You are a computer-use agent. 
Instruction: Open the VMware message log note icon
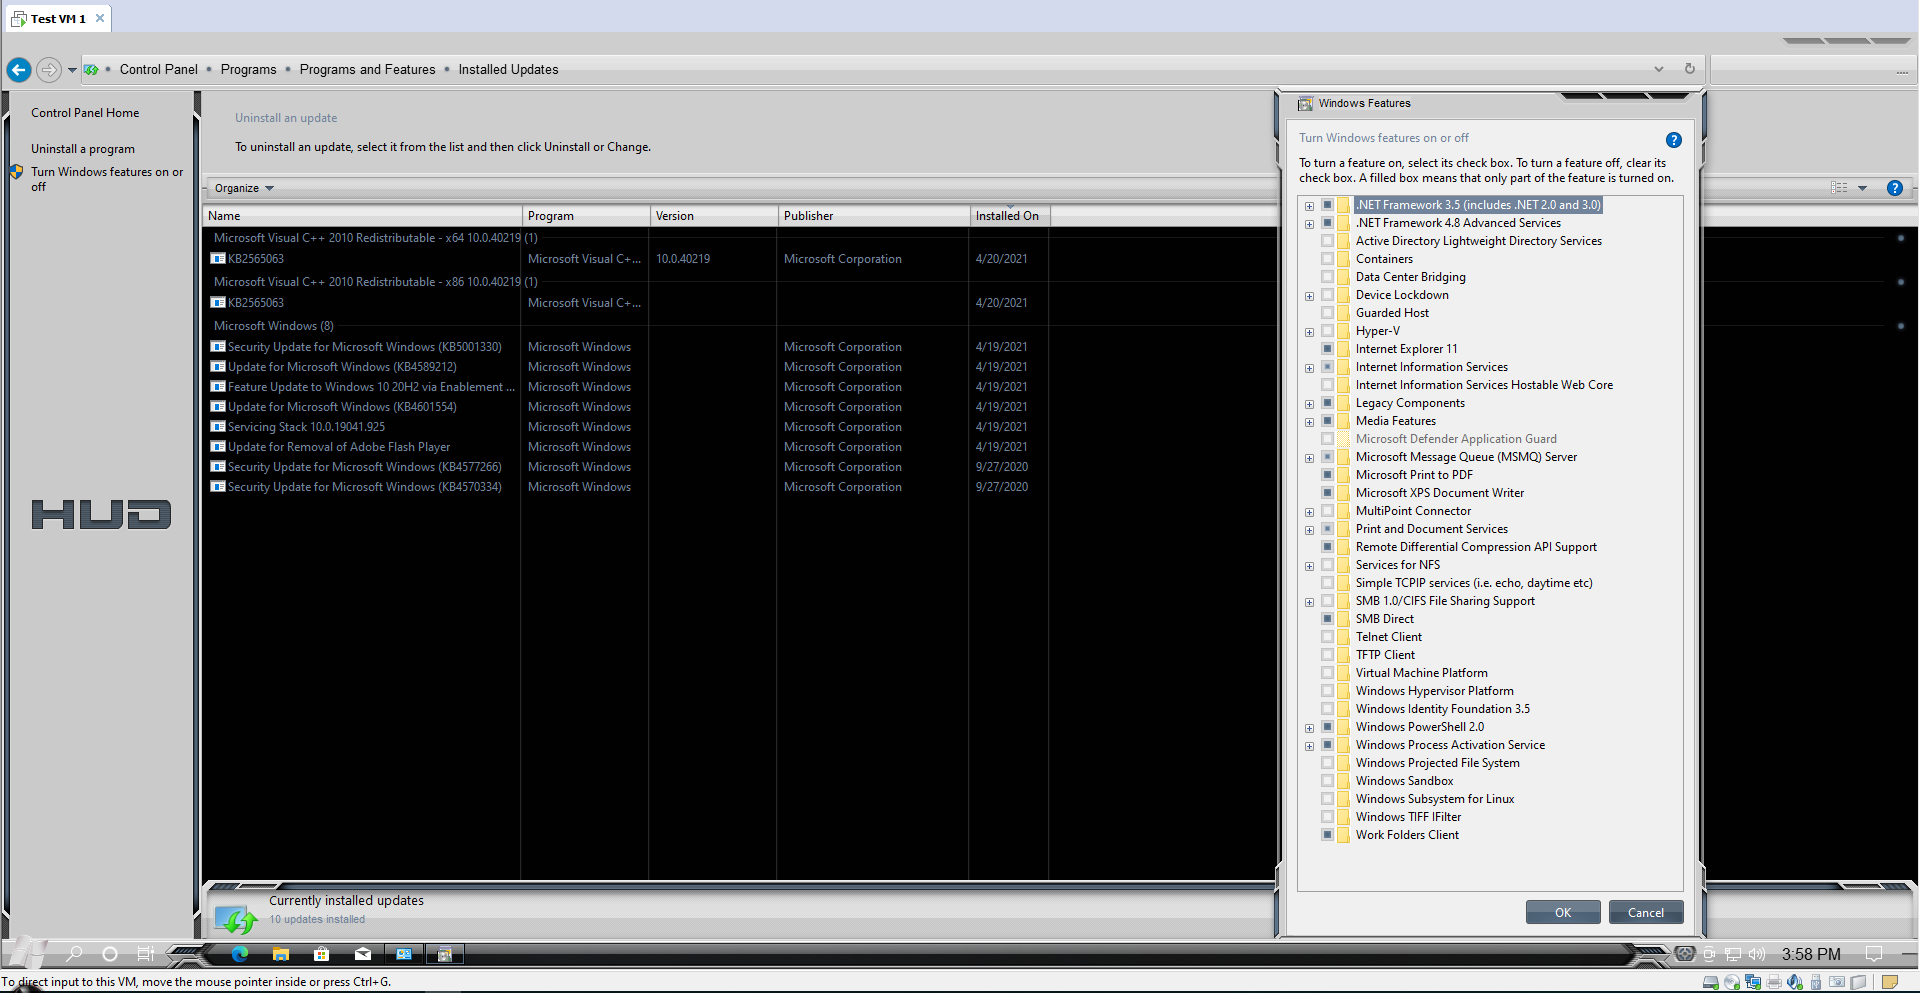1889,982
